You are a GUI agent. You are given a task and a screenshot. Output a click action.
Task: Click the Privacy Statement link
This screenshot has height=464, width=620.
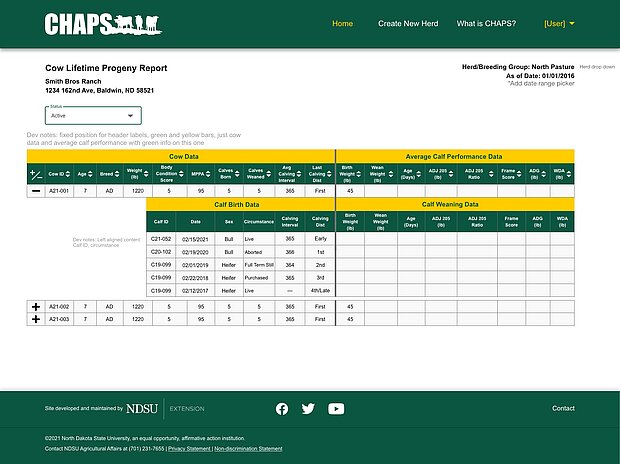coord(189,449)
